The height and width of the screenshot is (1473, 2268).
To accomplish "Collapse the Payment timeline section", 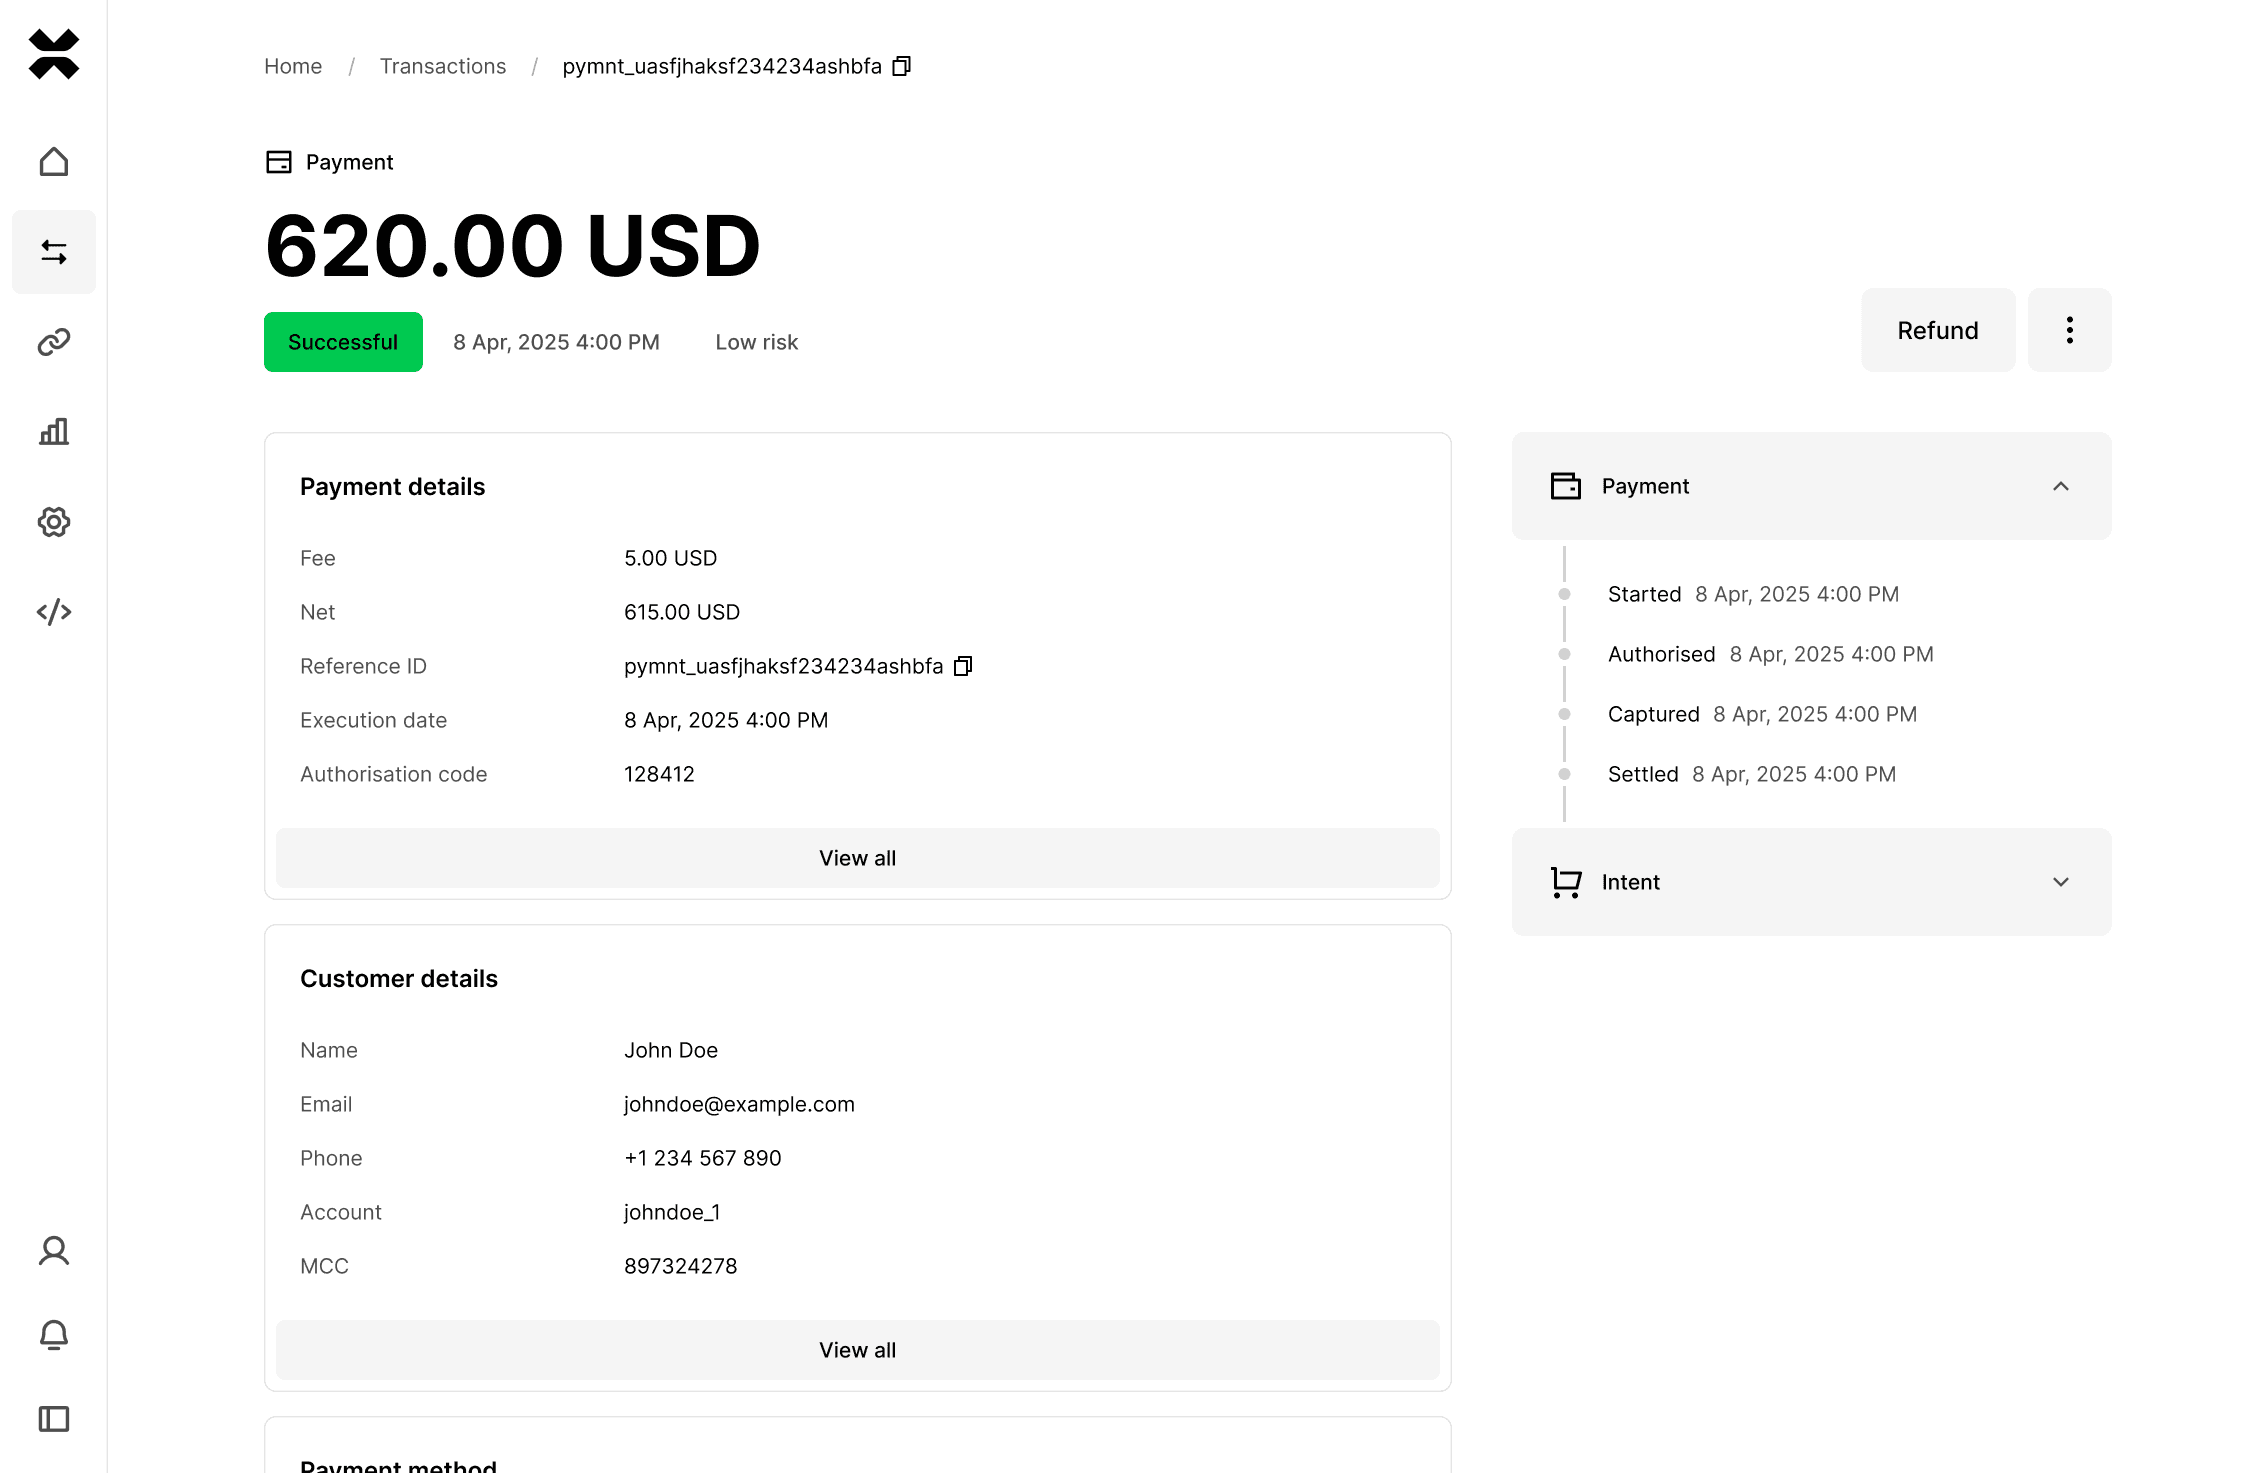I will (2060, 486).
